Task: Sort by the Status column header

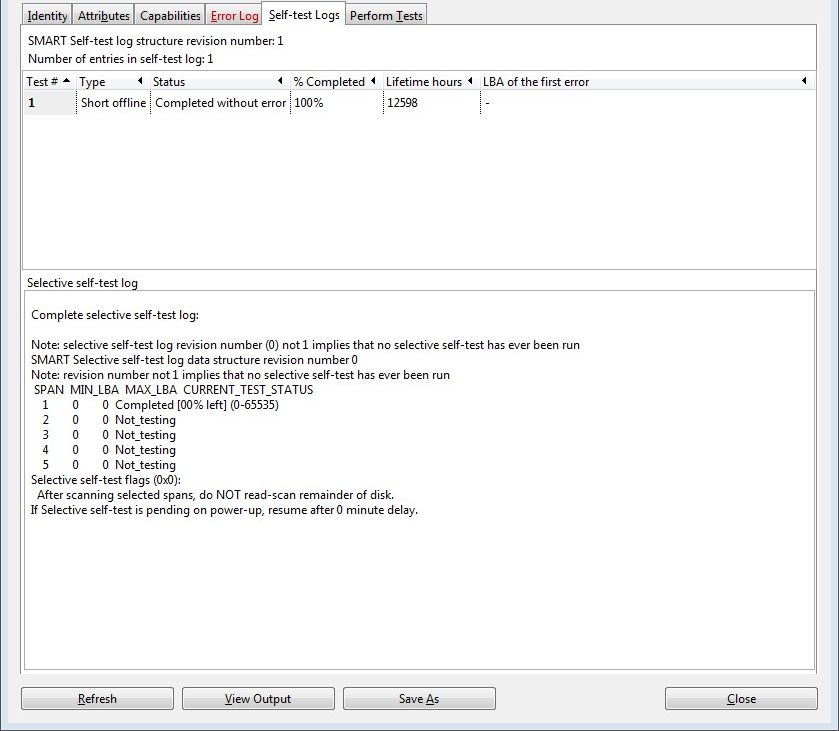Action: click(x=219, y=81)
